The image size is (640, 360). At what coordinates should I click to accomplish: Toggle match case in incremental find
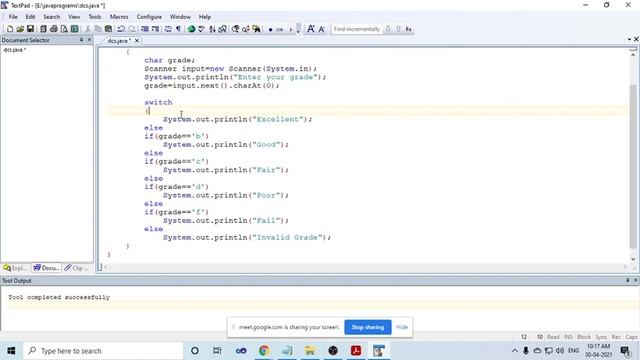click(409, 29)
